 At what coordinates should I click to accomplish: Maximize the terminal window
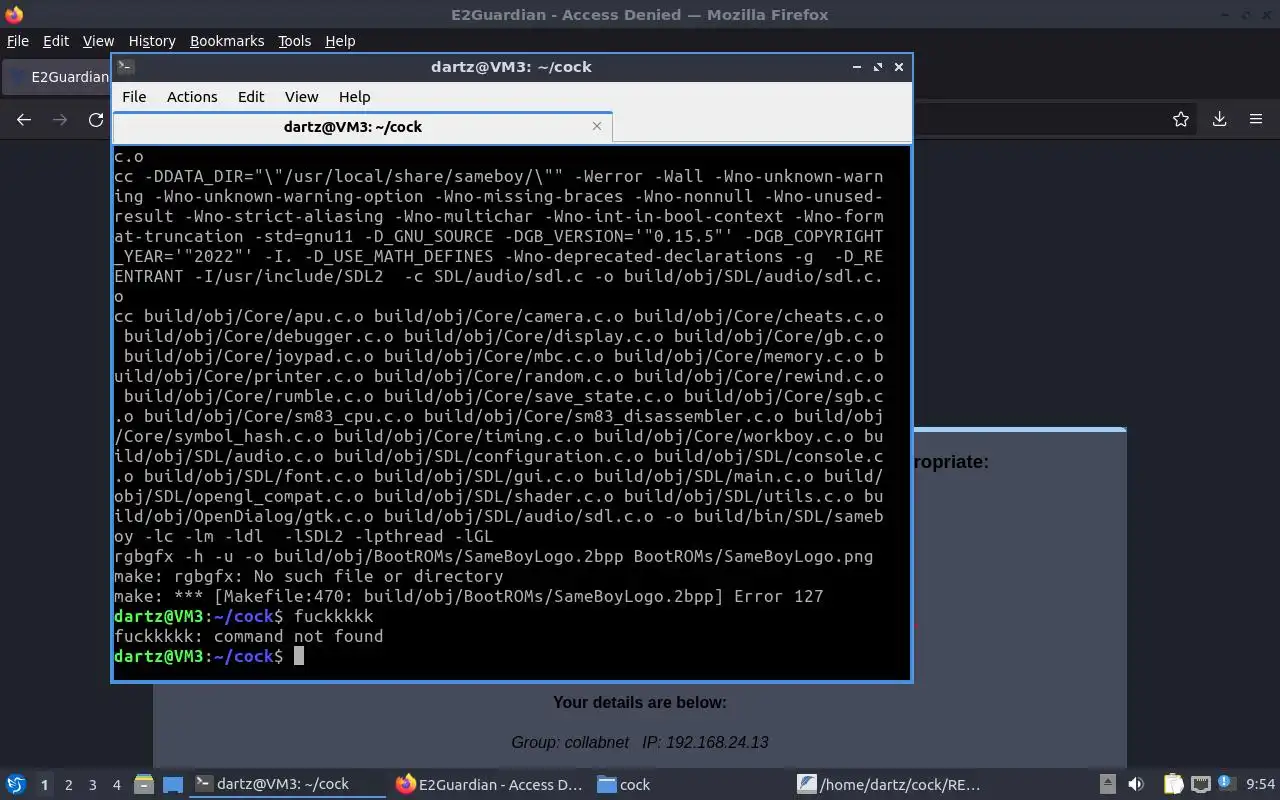pos(878,67)
